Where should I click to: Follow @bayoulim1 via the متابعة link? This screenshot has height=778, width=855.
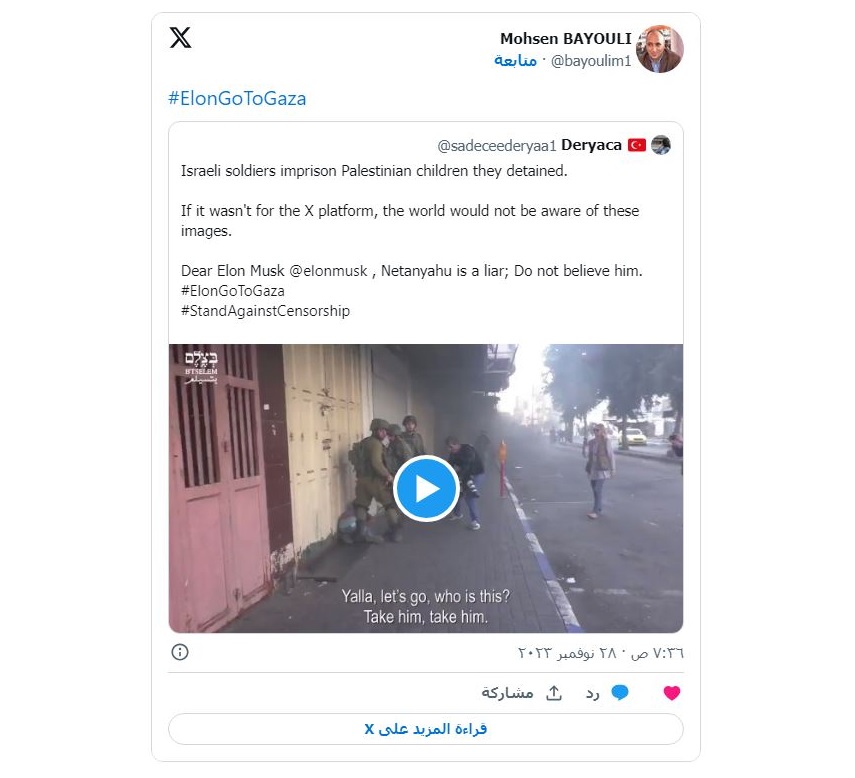point(515,61)
